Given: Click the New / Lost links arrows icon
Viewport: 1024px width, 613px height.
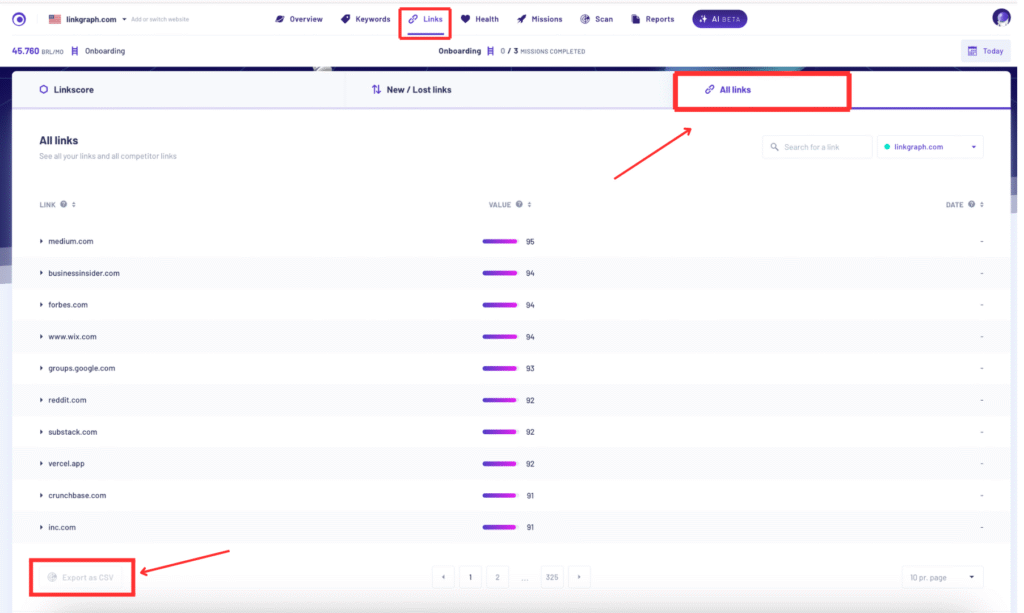Looking at the screenshot, I should pyautogui.click(x=376, y=89).
